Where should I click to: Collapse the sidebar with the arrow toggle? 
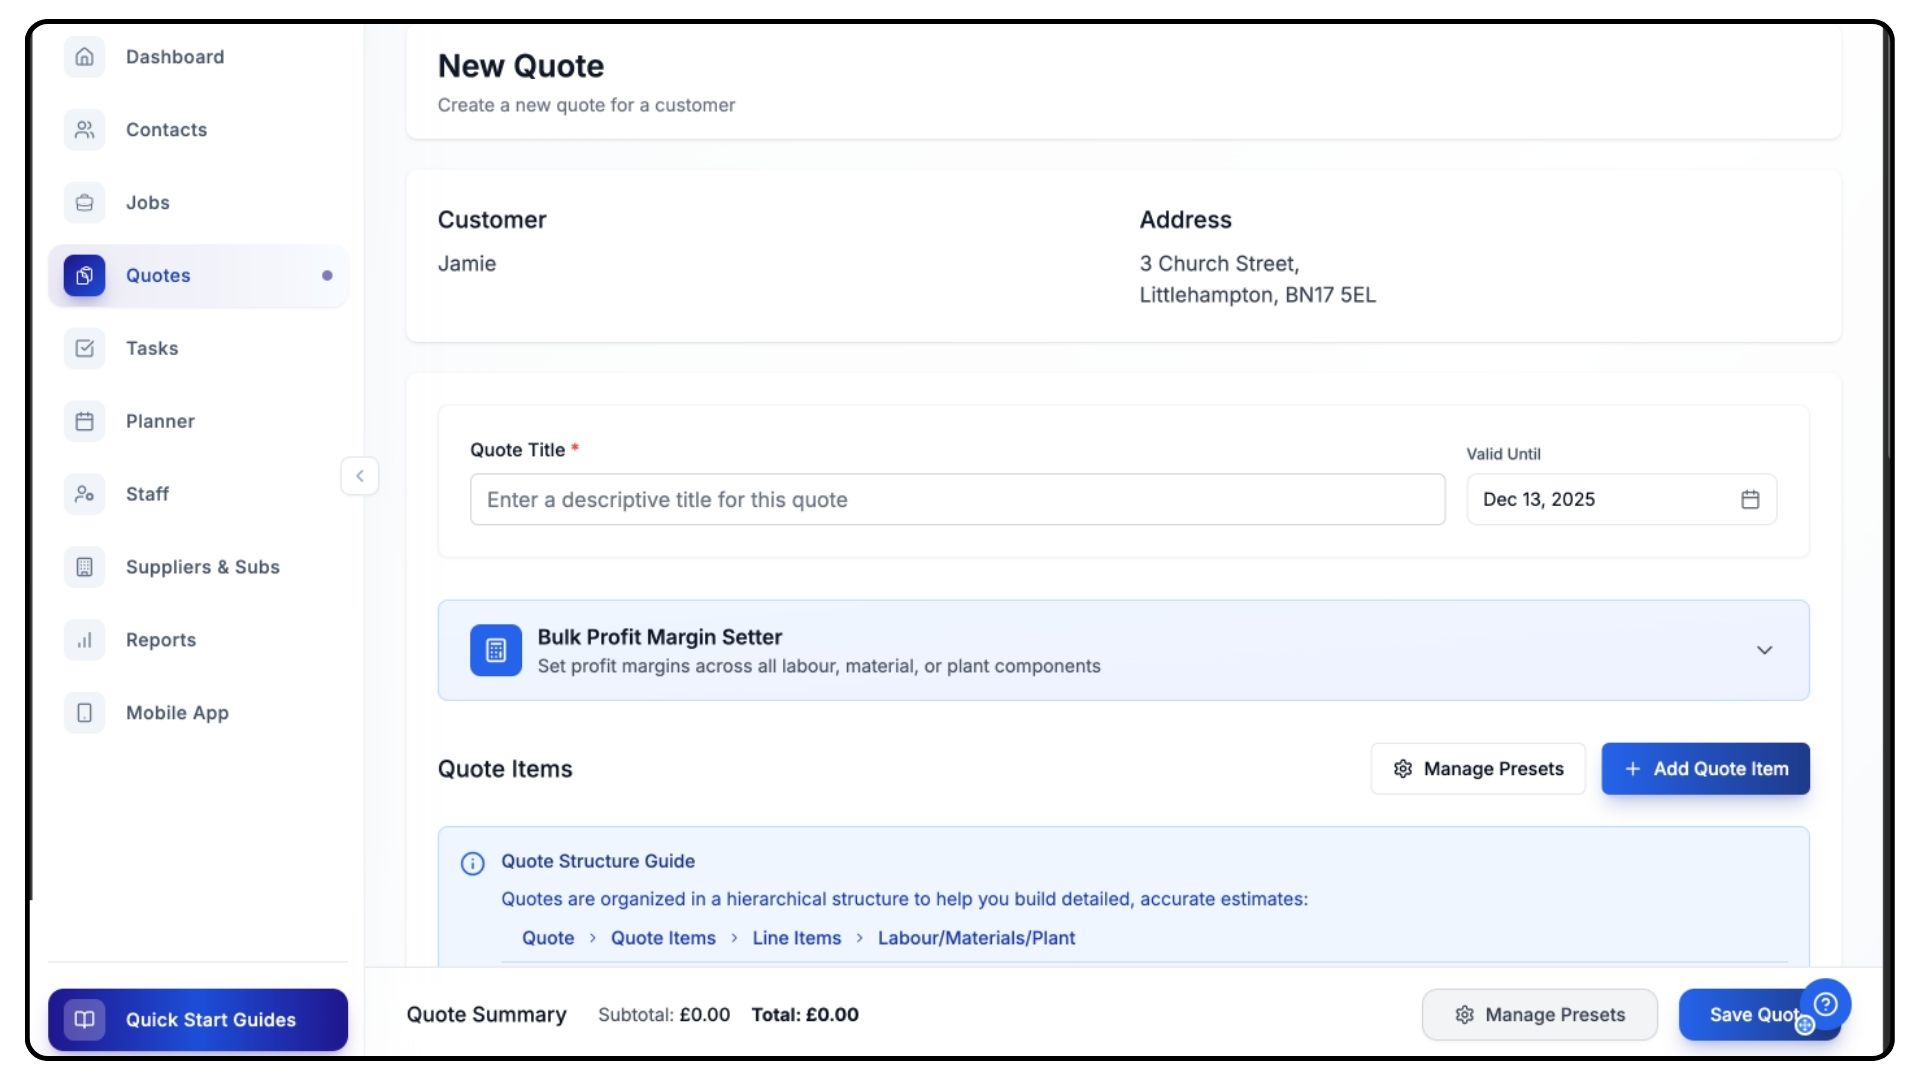click(x=360, y=476)
